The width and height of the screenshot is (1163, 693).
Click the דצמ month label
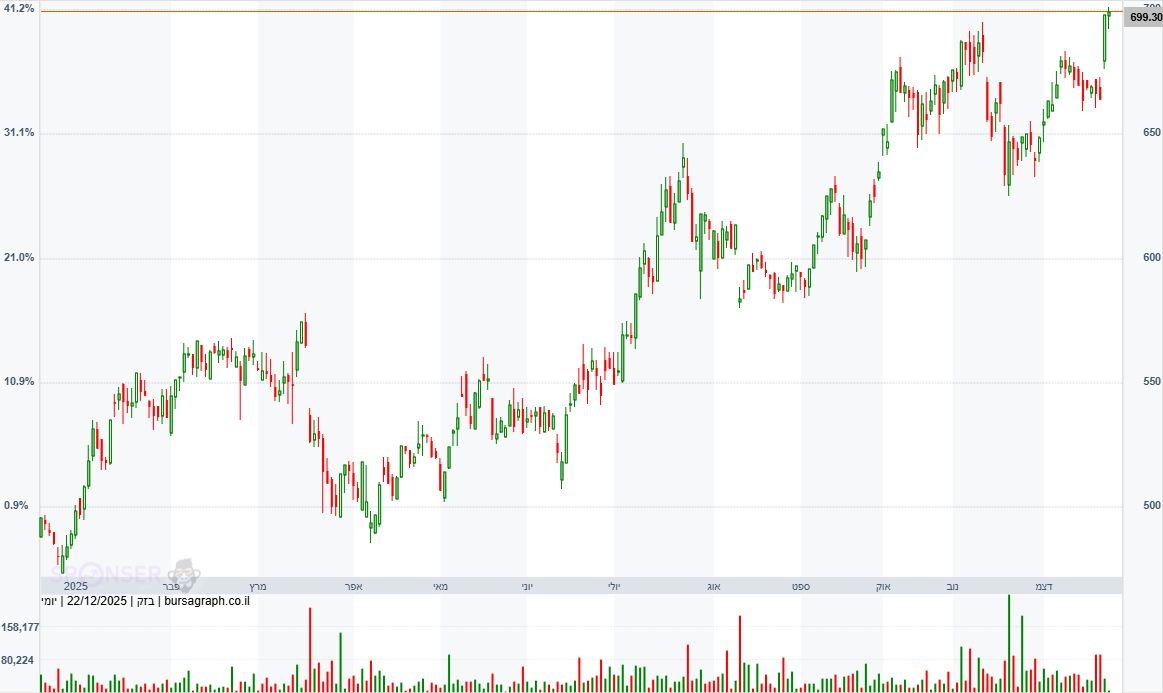1042,586
